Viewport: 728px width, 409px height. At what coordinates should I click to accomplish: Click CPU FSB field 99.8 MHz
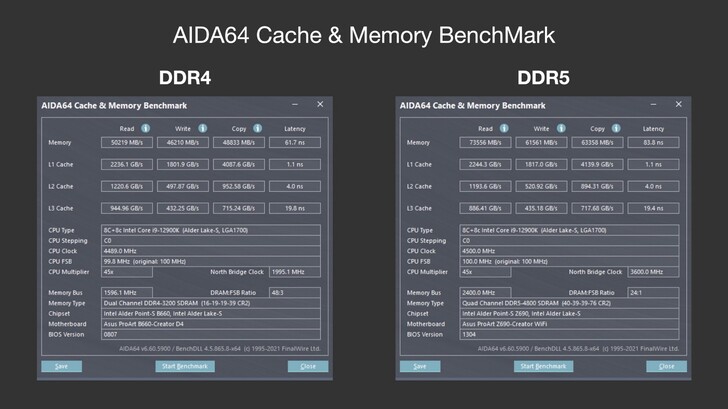coord(211,261)
